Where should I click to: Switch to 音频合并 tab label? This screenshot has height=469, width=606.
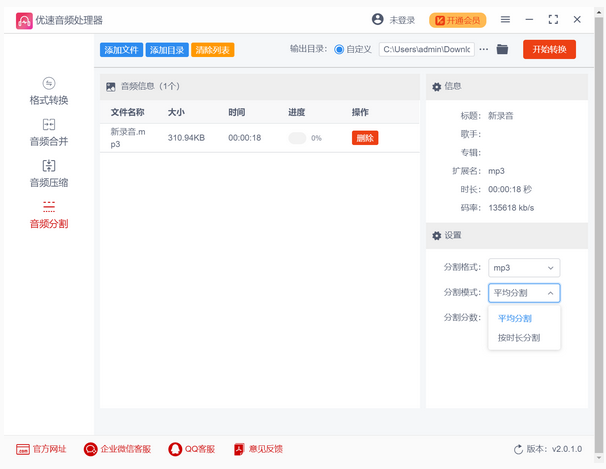coord(49,141)
